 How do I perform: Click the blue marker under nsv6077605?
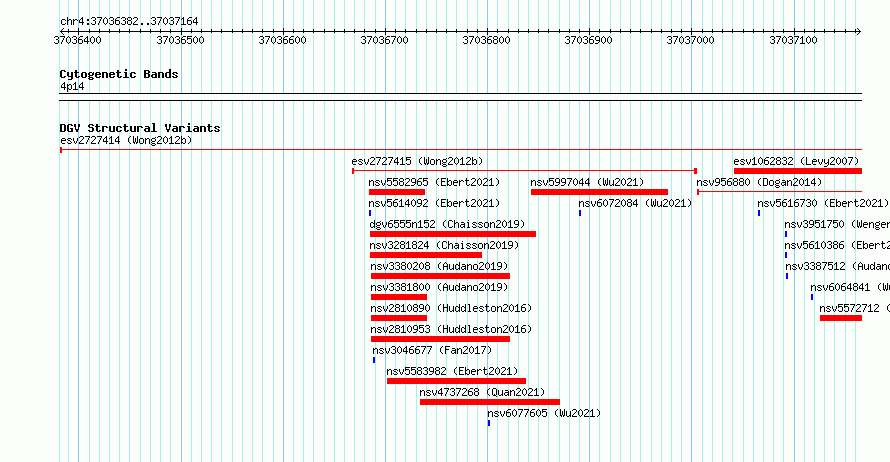pos(489,423)
